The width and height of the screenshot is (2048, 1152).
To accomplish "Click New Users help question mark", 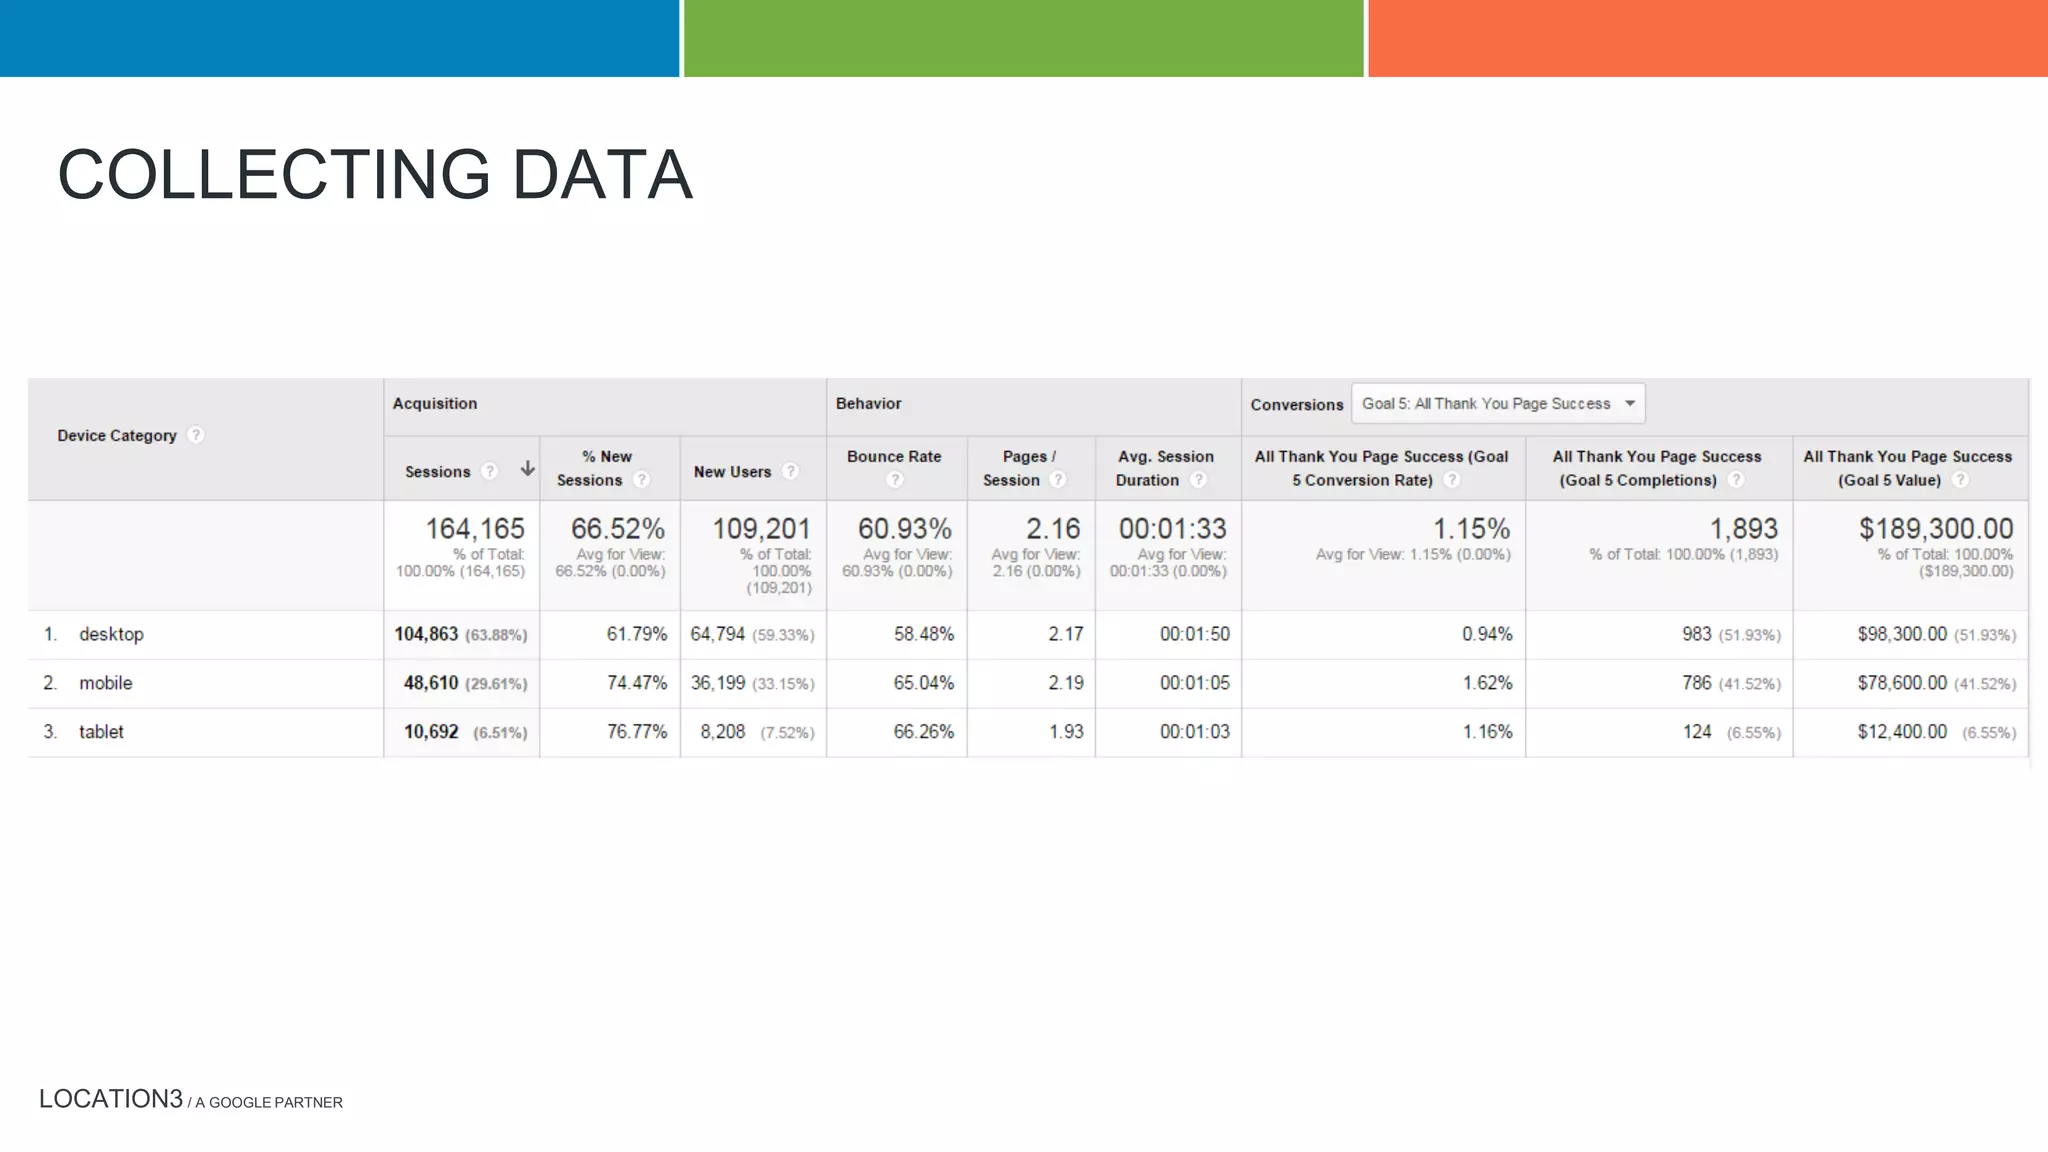I will pos(790,471).
